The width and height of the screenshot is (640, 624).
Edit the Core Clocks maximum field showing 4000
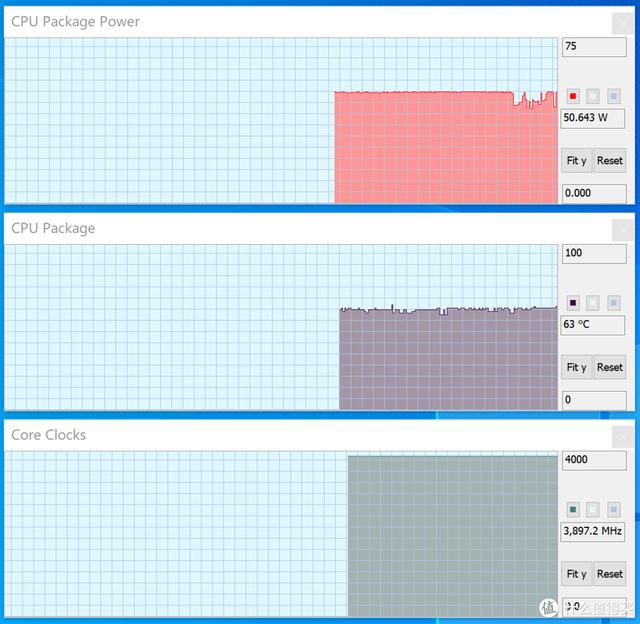pos(594,460)
